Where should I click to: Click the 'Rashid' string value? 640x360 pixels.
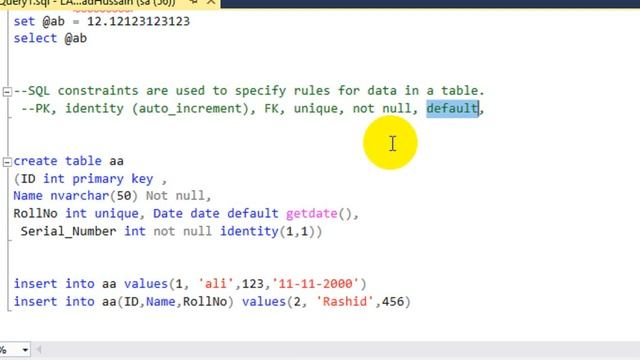(x=345, y=302)
